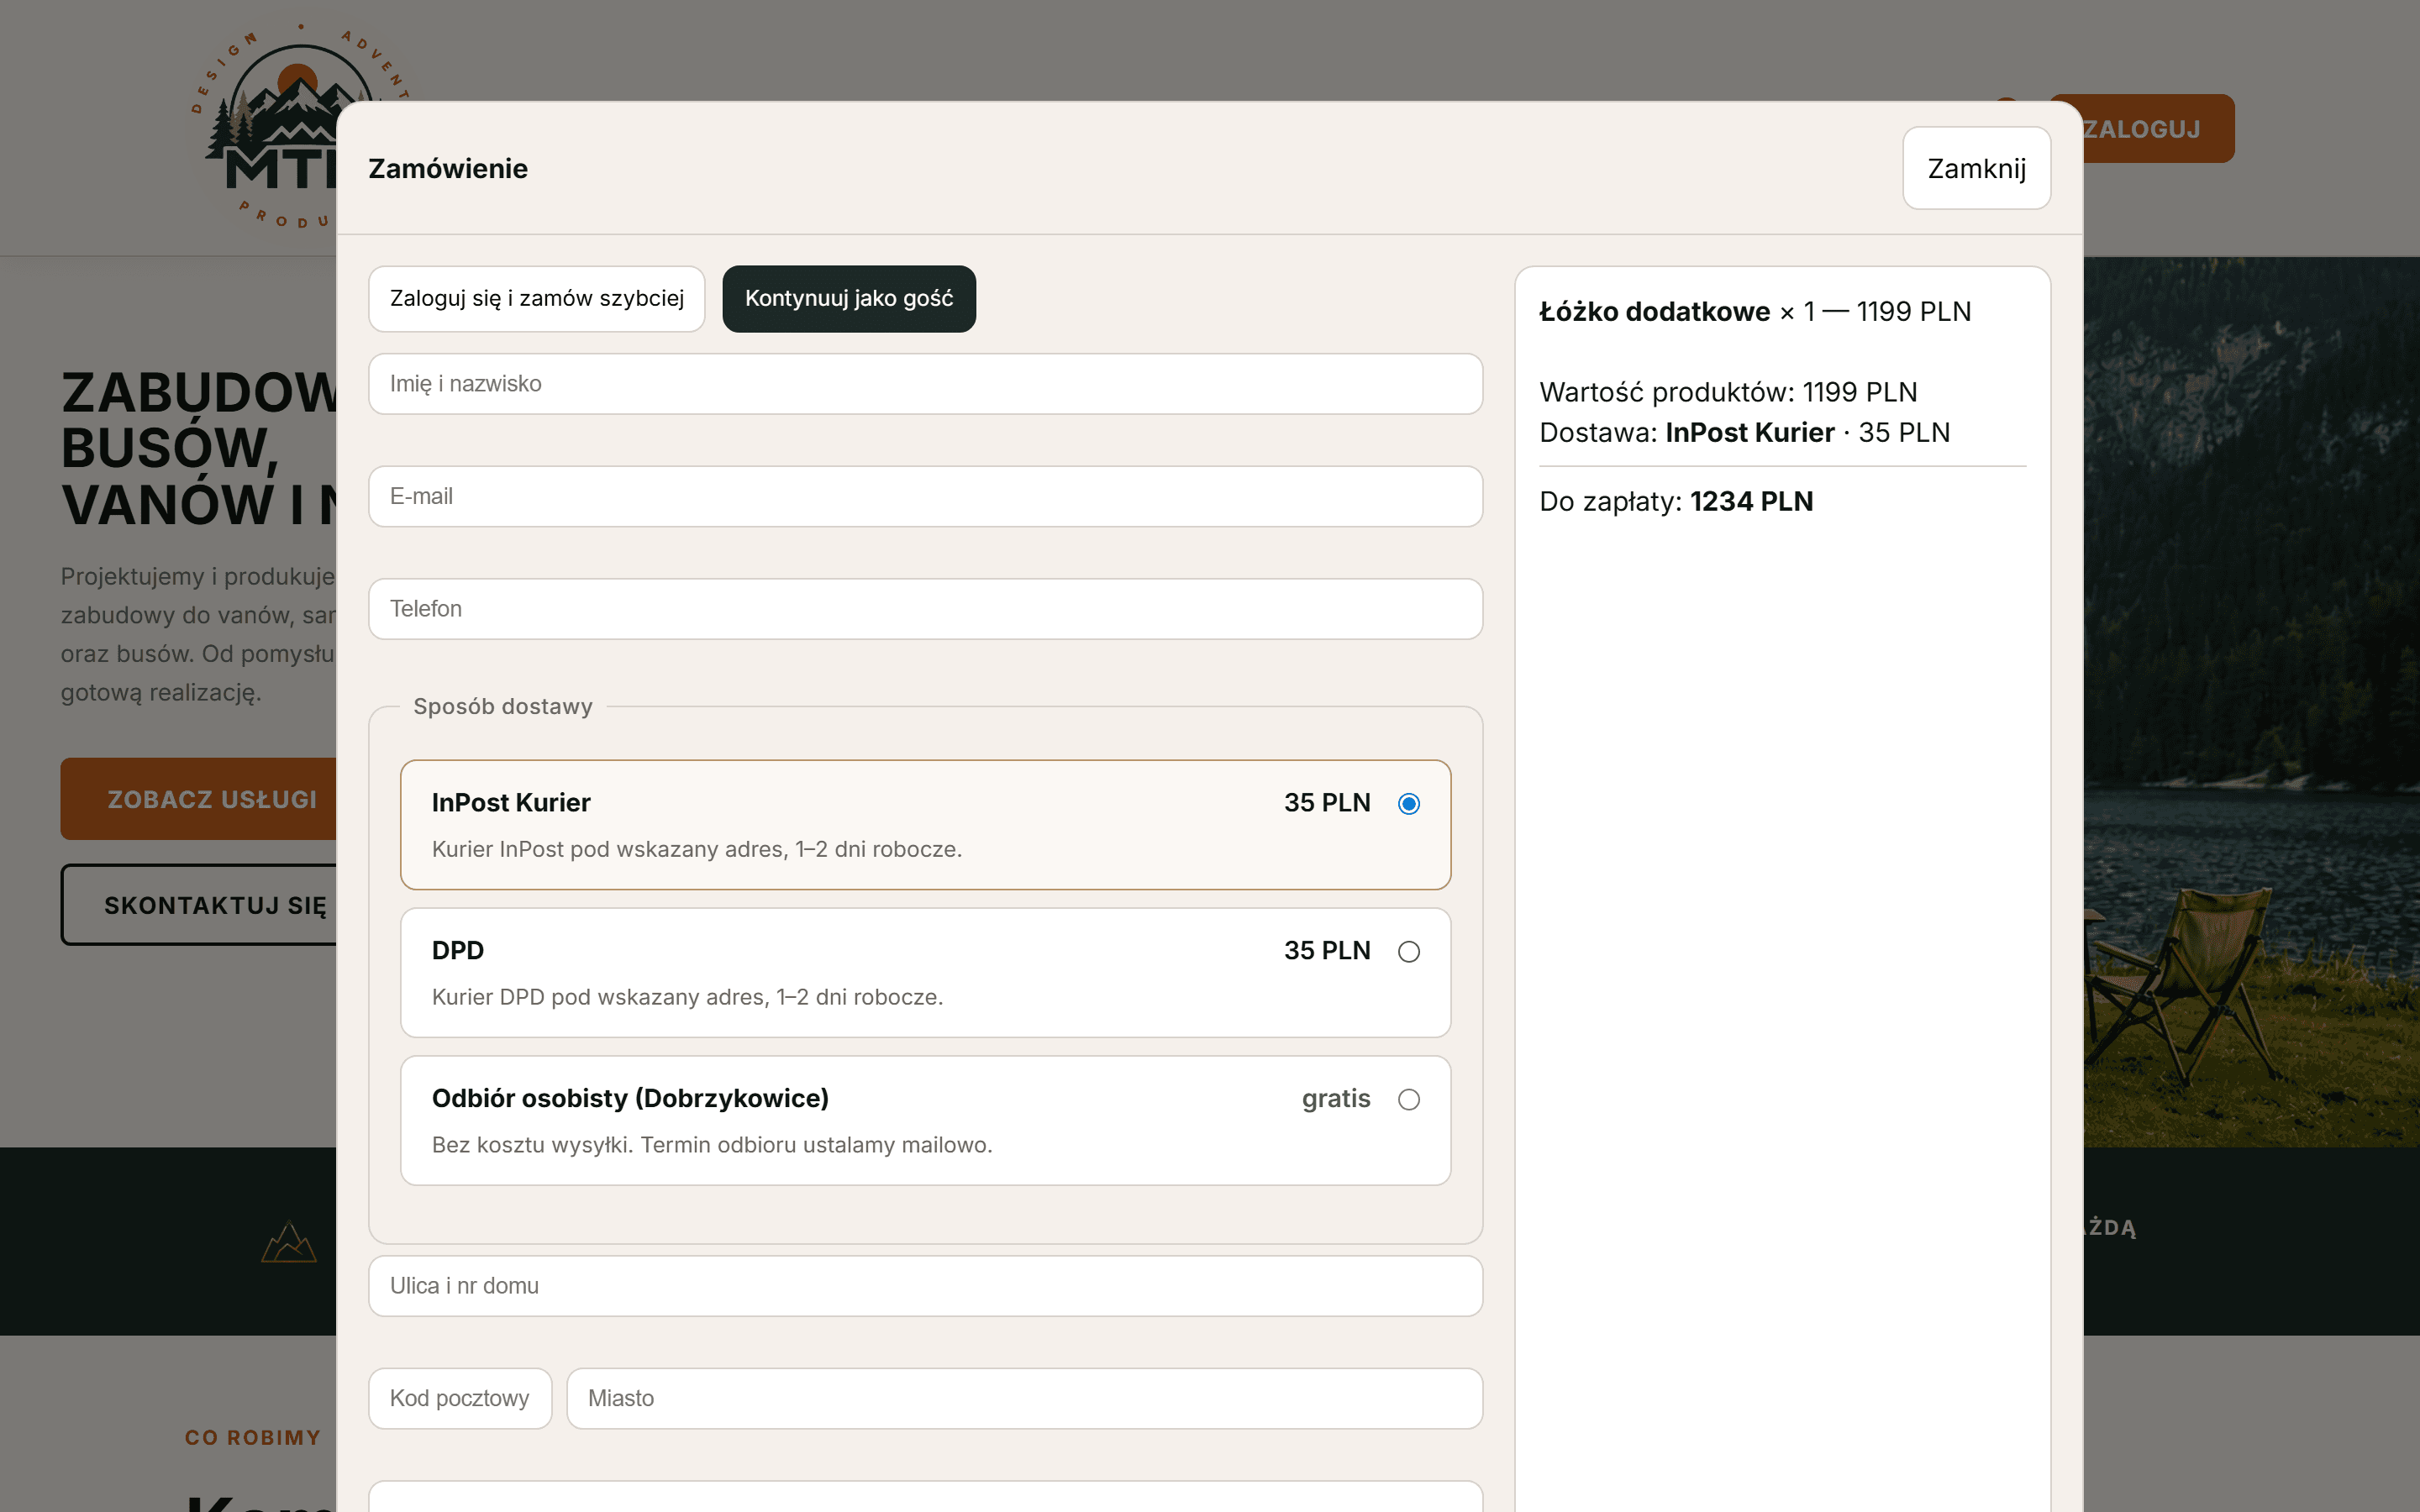Choose the DPD delivery radio button
The image size is (2420, 1512).
[1408, 951]
